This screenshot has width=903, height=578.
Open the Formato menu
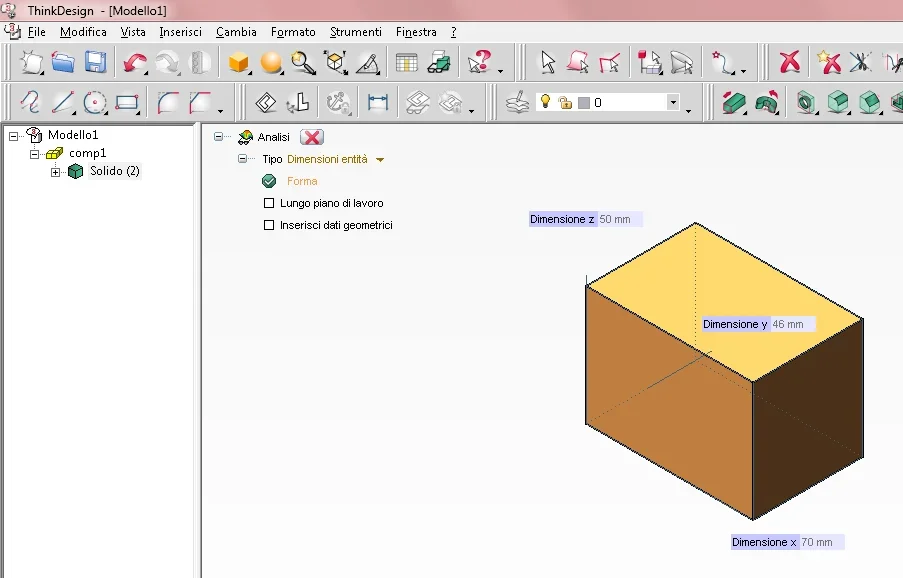click(293, 32)
